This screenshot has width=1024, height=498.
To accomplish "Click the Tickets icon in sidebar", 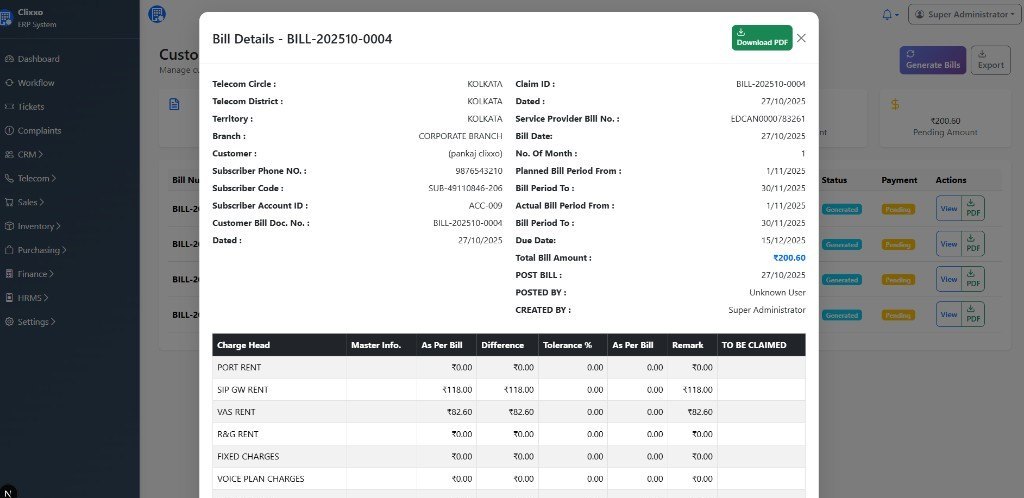I will [9, 106].
